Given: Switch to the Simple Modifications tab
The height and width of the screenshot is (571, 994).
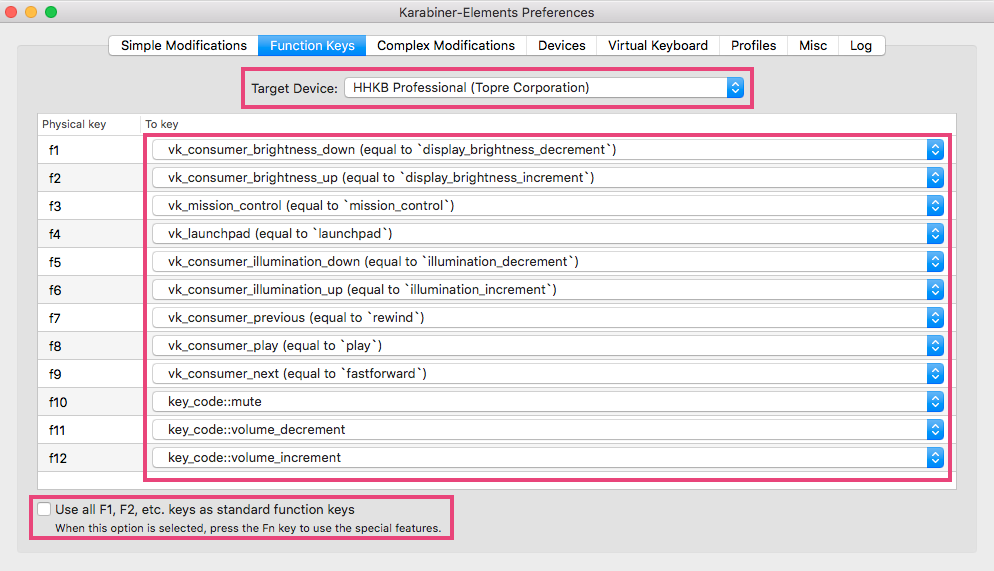Looking at the screenshot, I should pos(184,46).
